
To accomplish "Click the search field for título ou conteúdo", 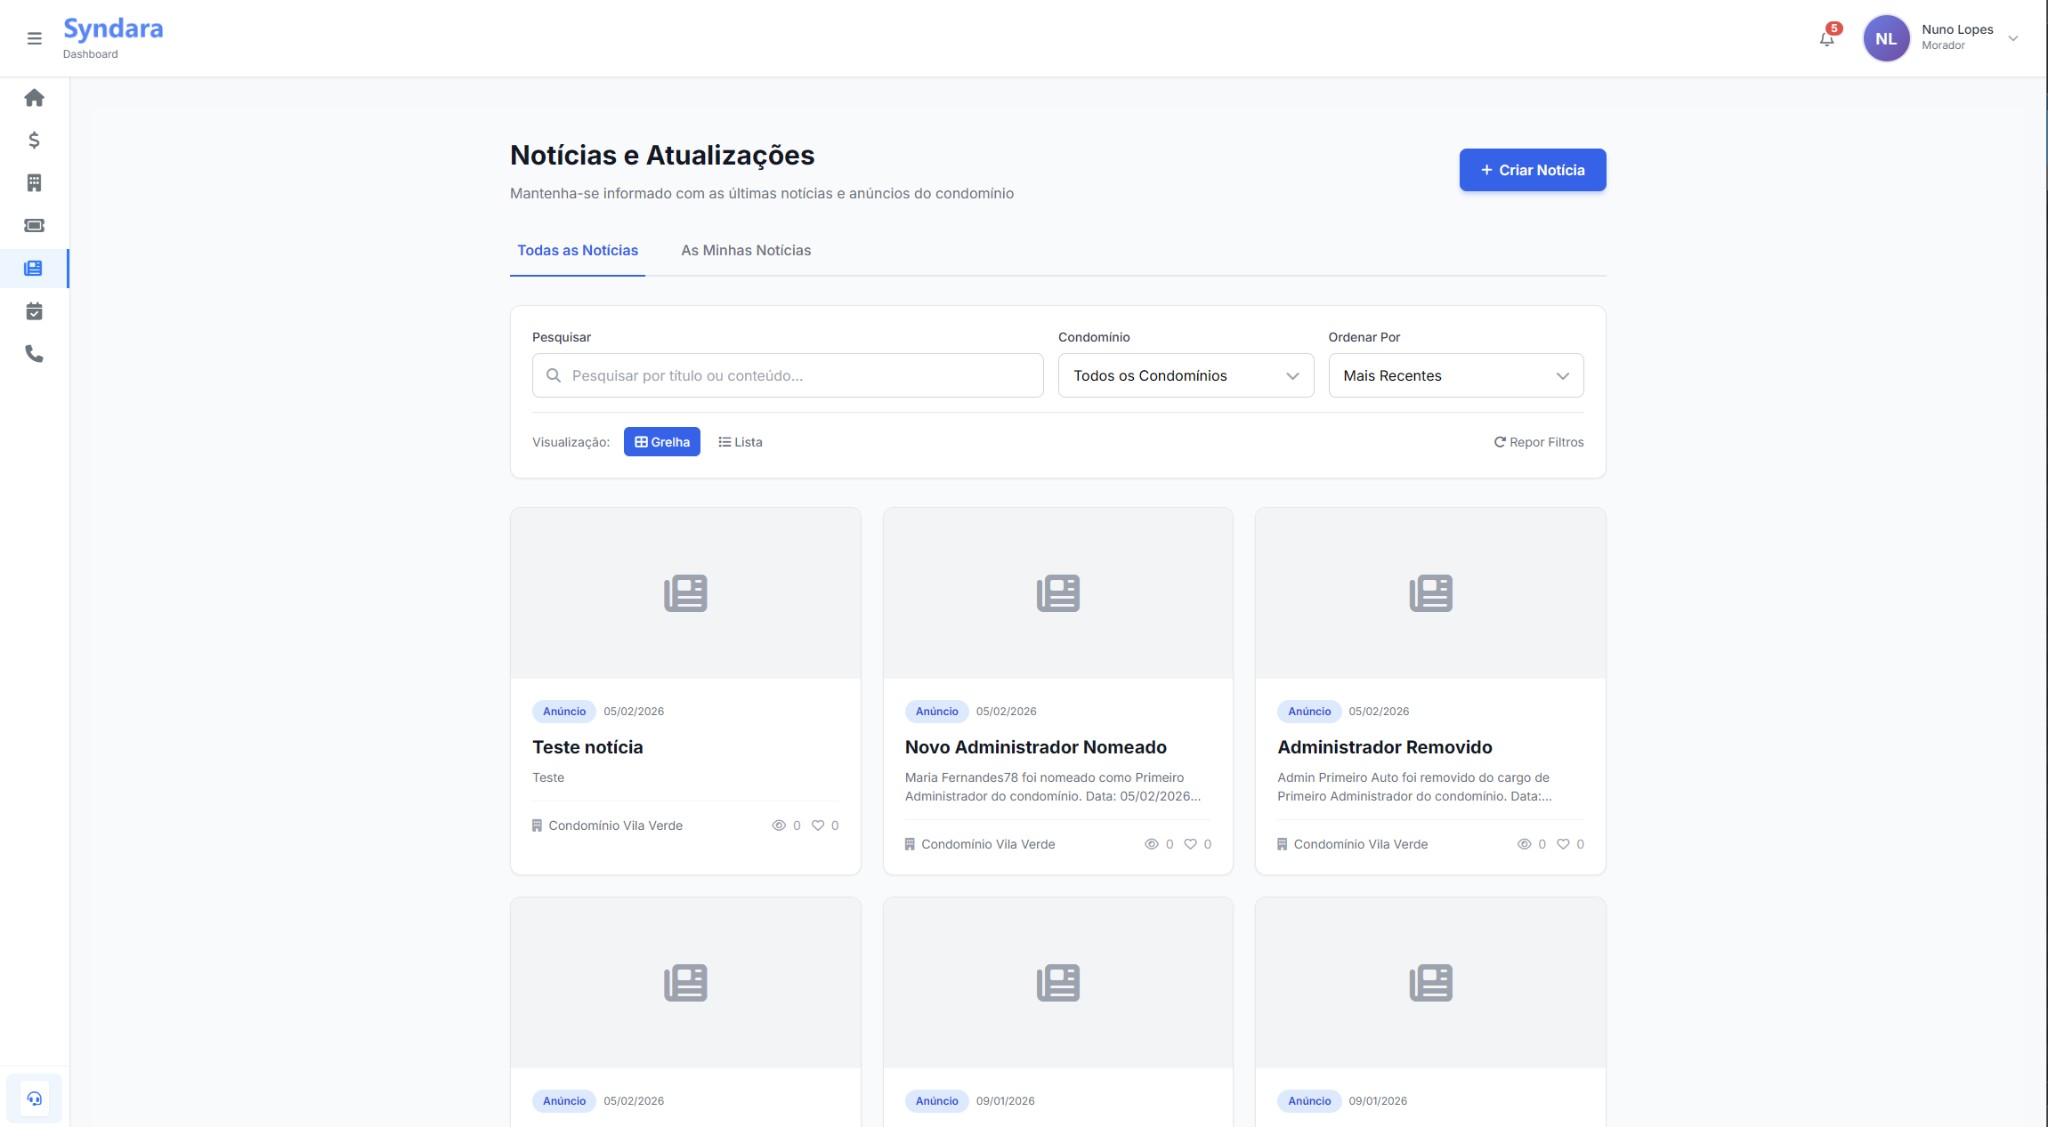I will tap(787, 375).
